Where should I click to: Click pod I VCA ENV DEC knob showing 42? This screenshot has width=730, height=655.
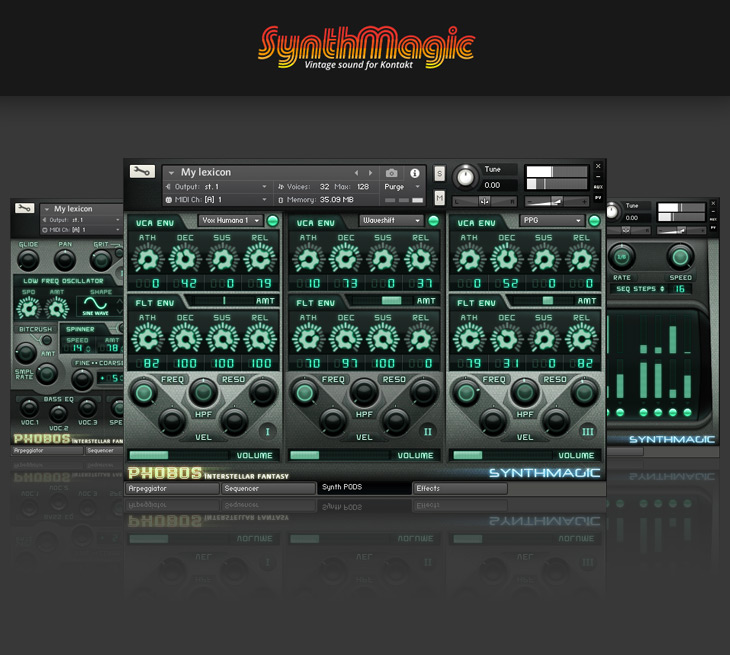(185, 259)
